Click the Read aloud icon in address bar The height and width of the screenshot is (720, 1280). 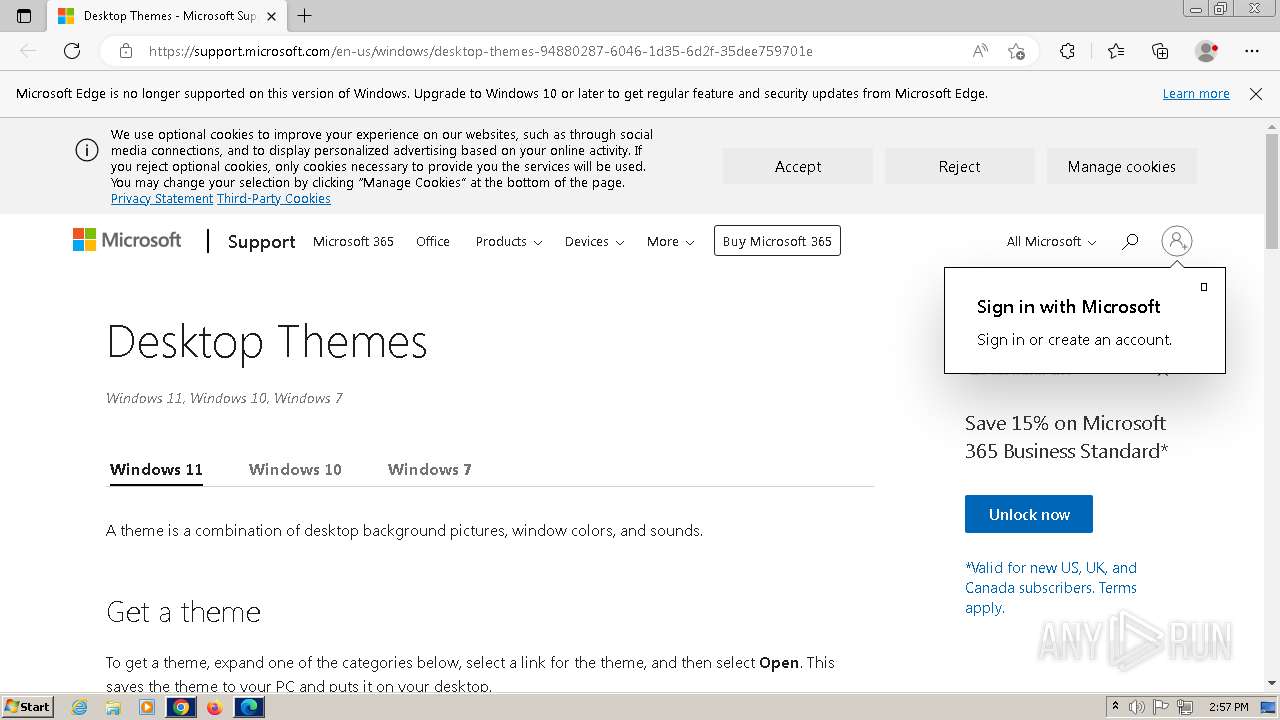pos(980,51)
